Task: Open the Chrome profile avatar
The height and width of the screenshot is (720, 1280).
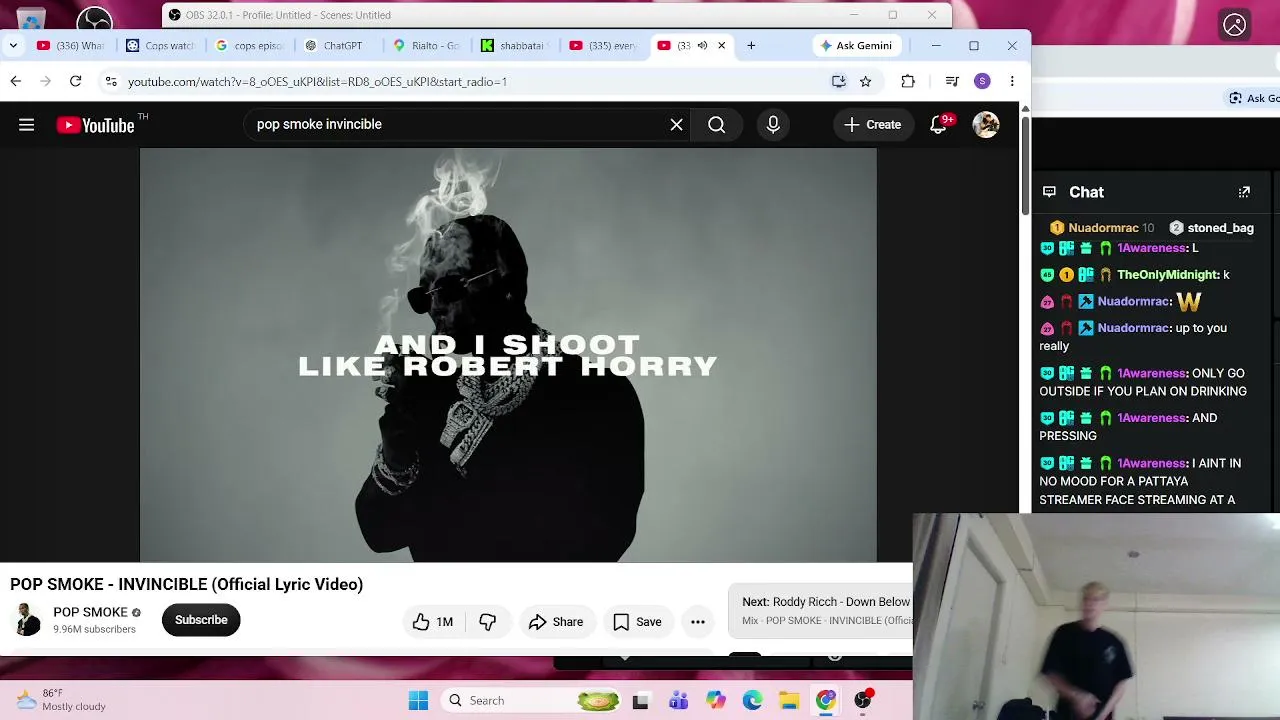Action: (x=982, y=82)
